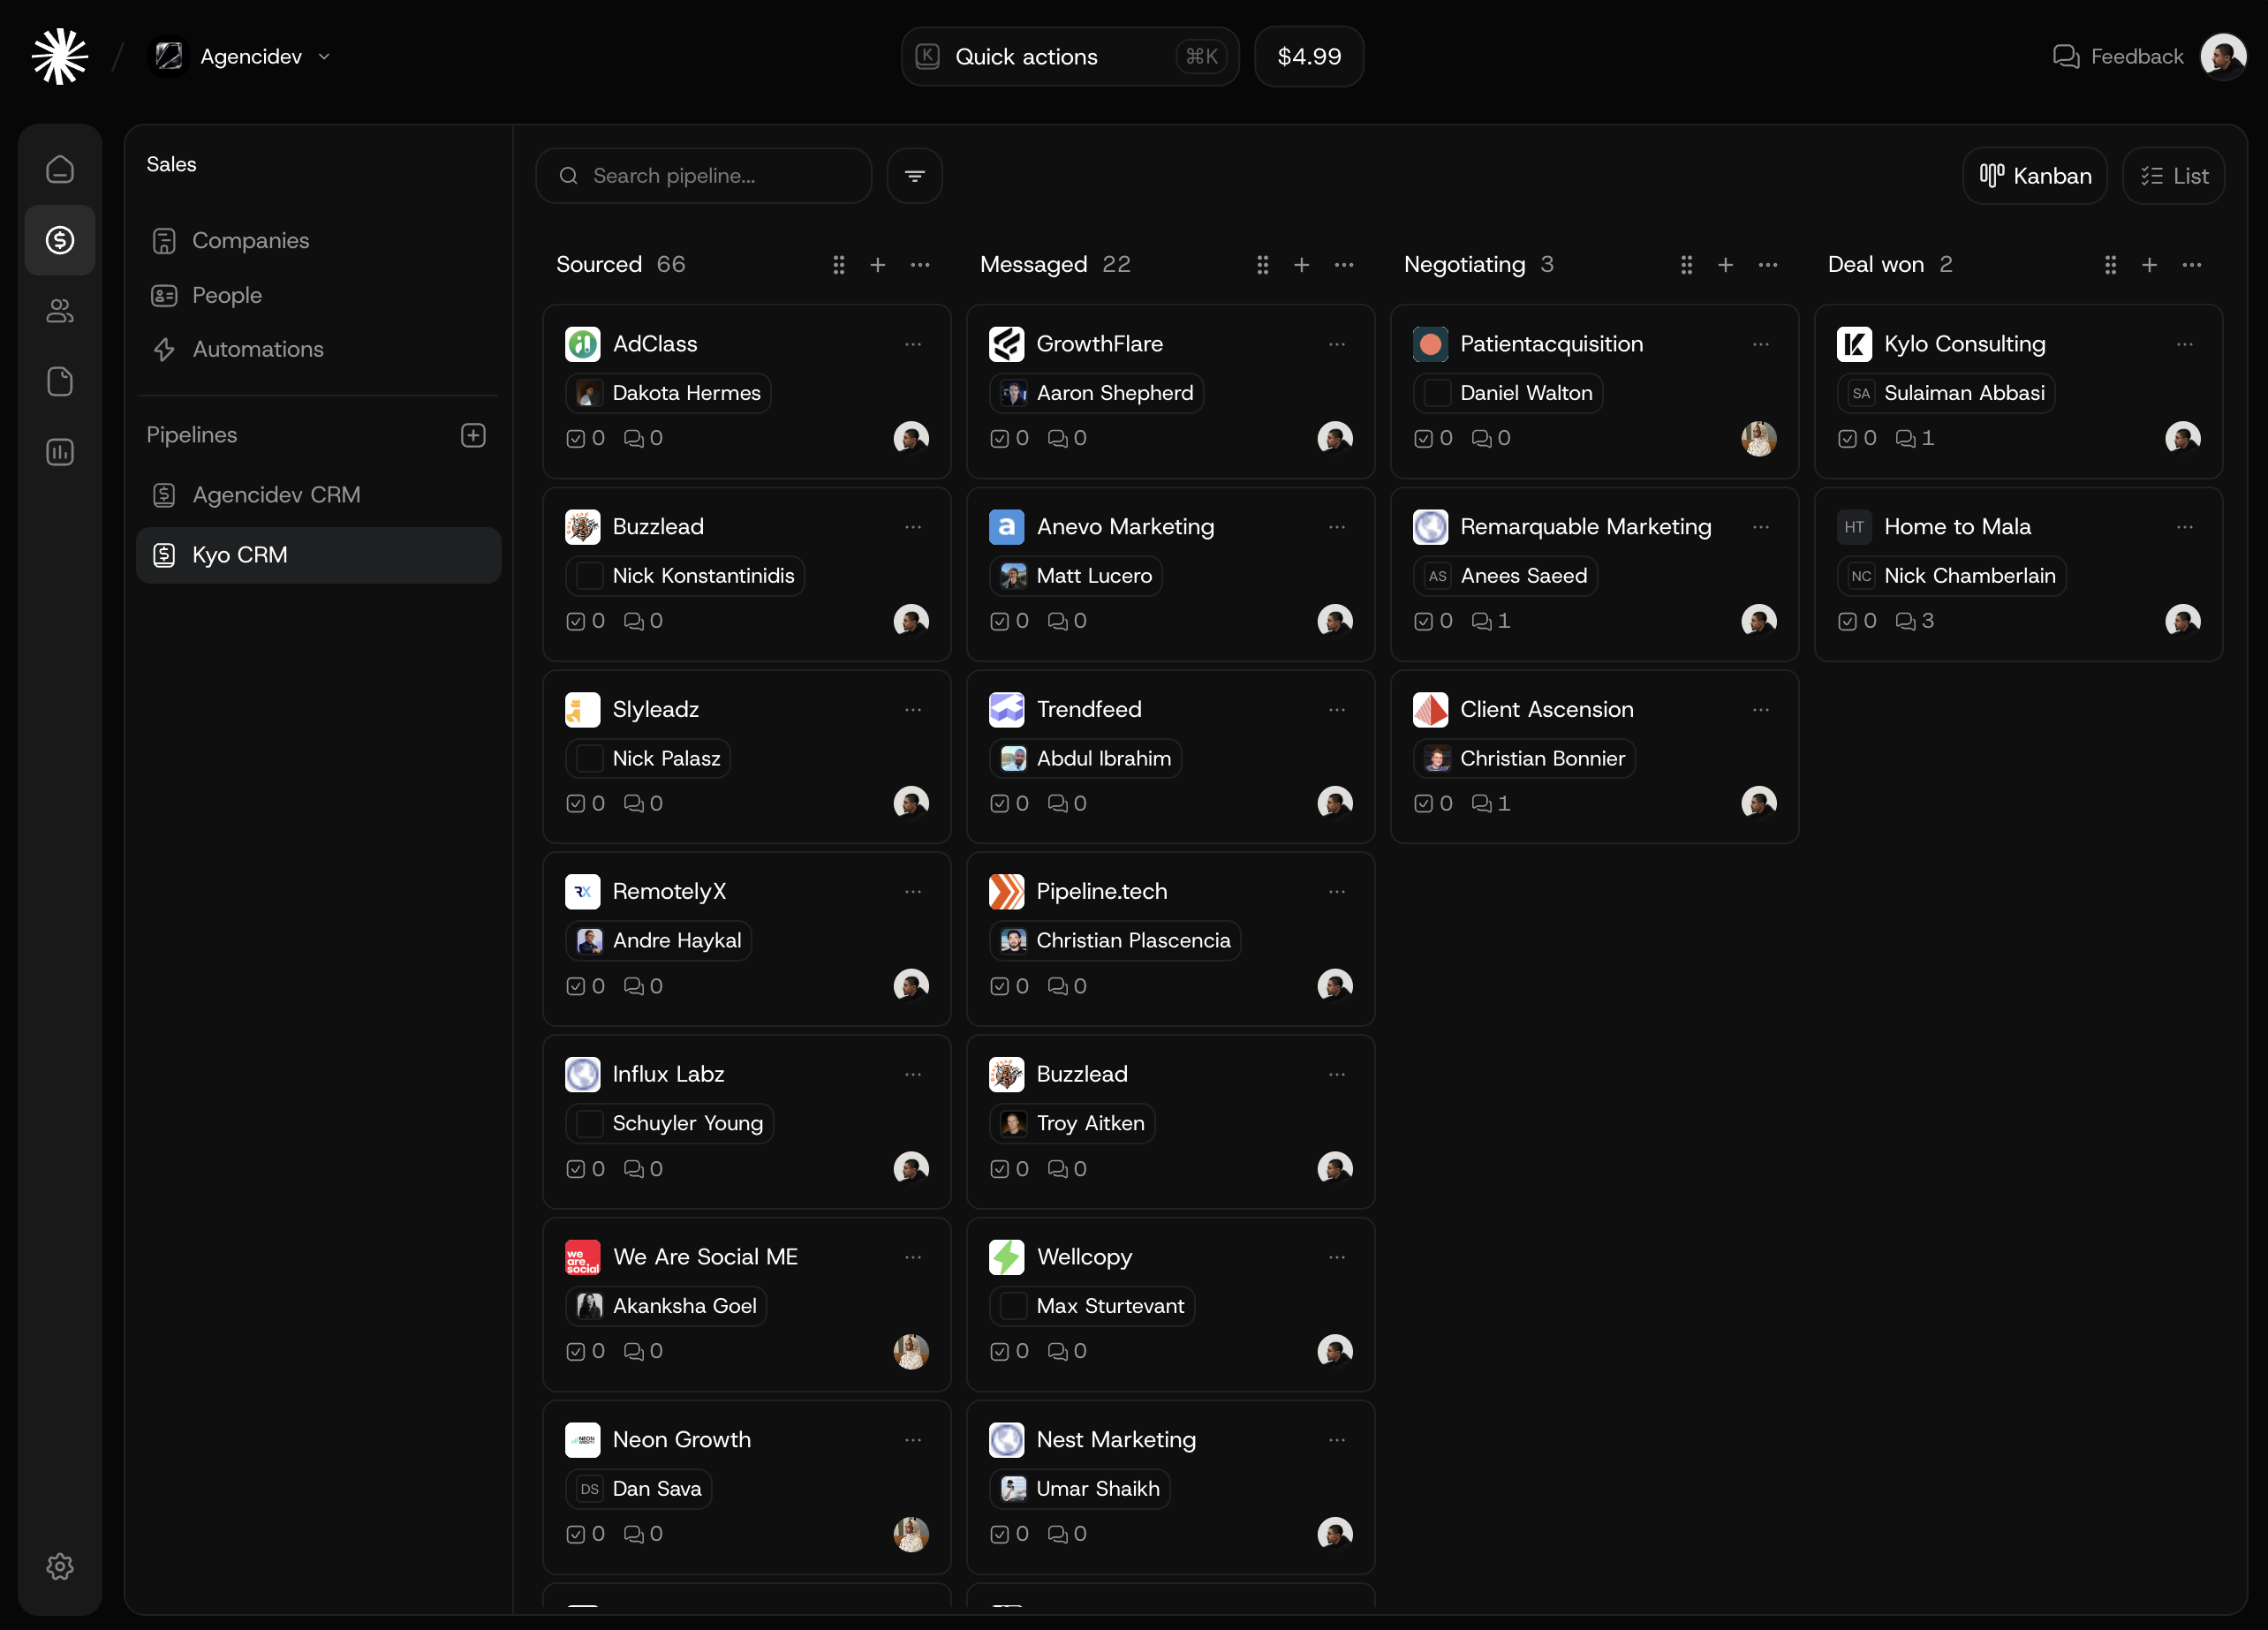This screenshot has height=1630, width=2268.
Task: Open contact Nick Chamberlain chip
Action: tap(1952, 576)
